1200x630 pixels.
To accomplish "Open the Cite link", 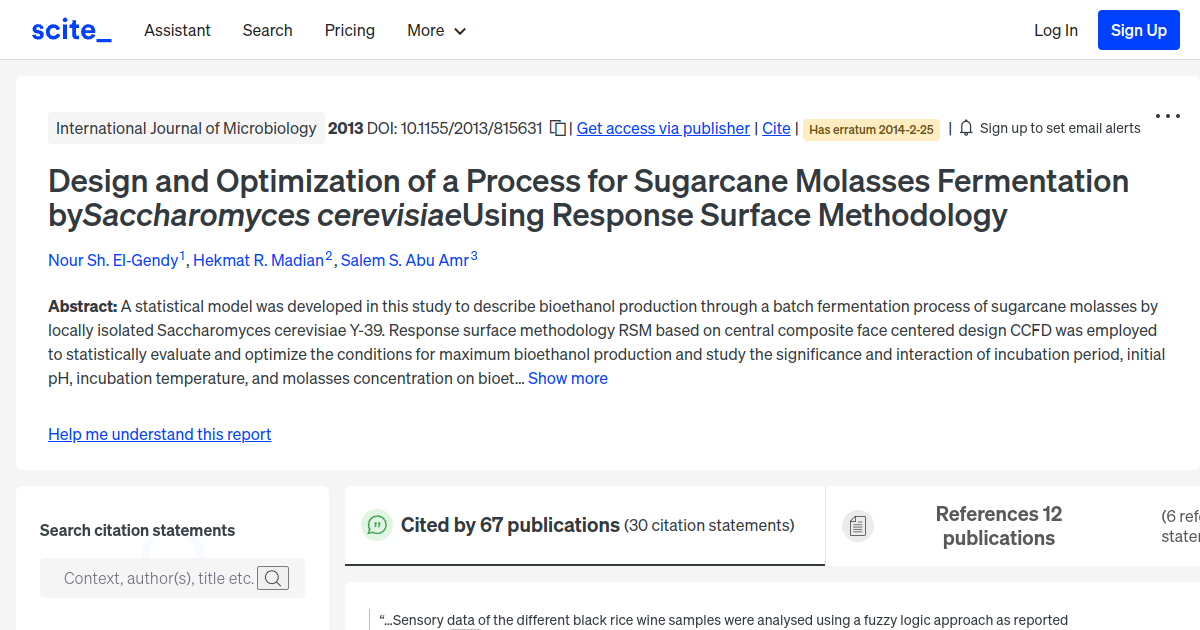I will point(776,128).
